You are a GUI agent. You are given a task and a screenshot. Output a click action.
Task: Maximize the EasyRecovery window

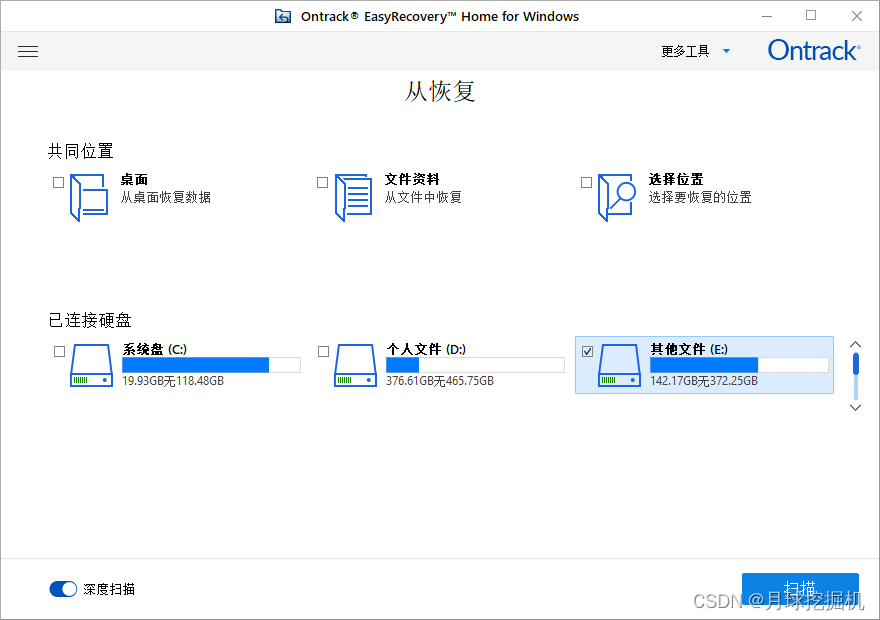pos(811,16)
